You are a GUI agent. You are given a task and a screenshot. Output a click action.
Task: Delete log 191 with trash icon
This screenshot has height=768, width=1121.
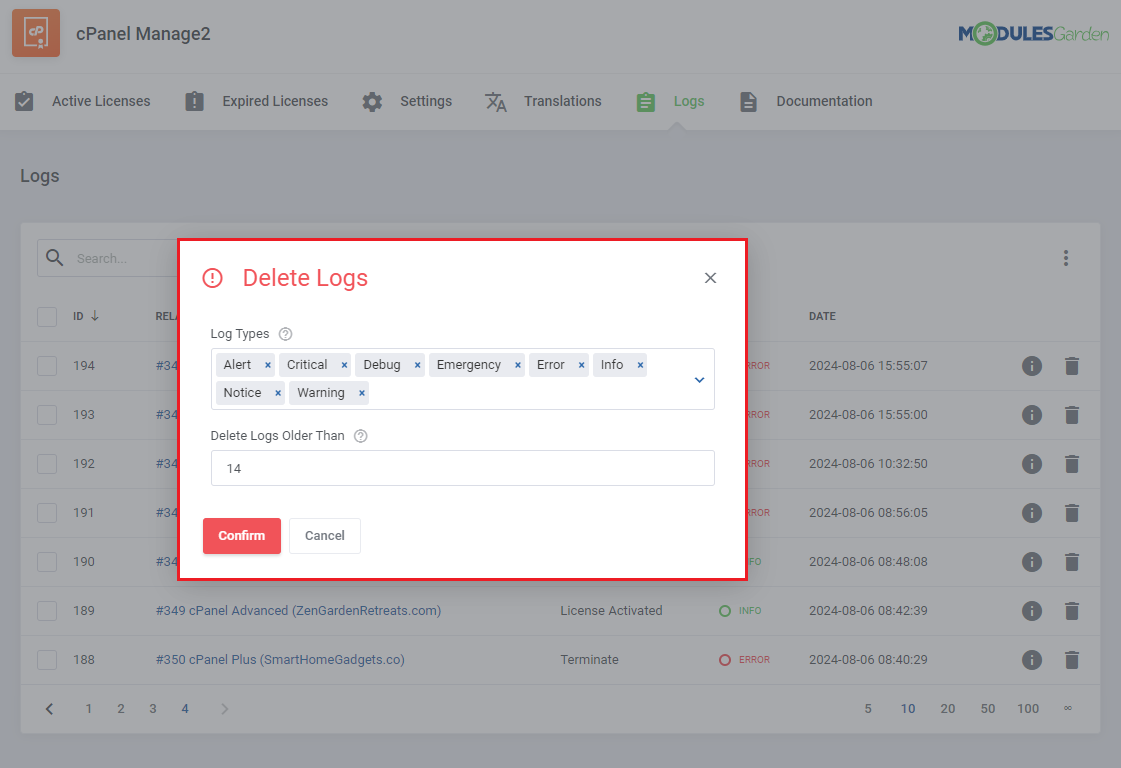tap(1072, 513)
